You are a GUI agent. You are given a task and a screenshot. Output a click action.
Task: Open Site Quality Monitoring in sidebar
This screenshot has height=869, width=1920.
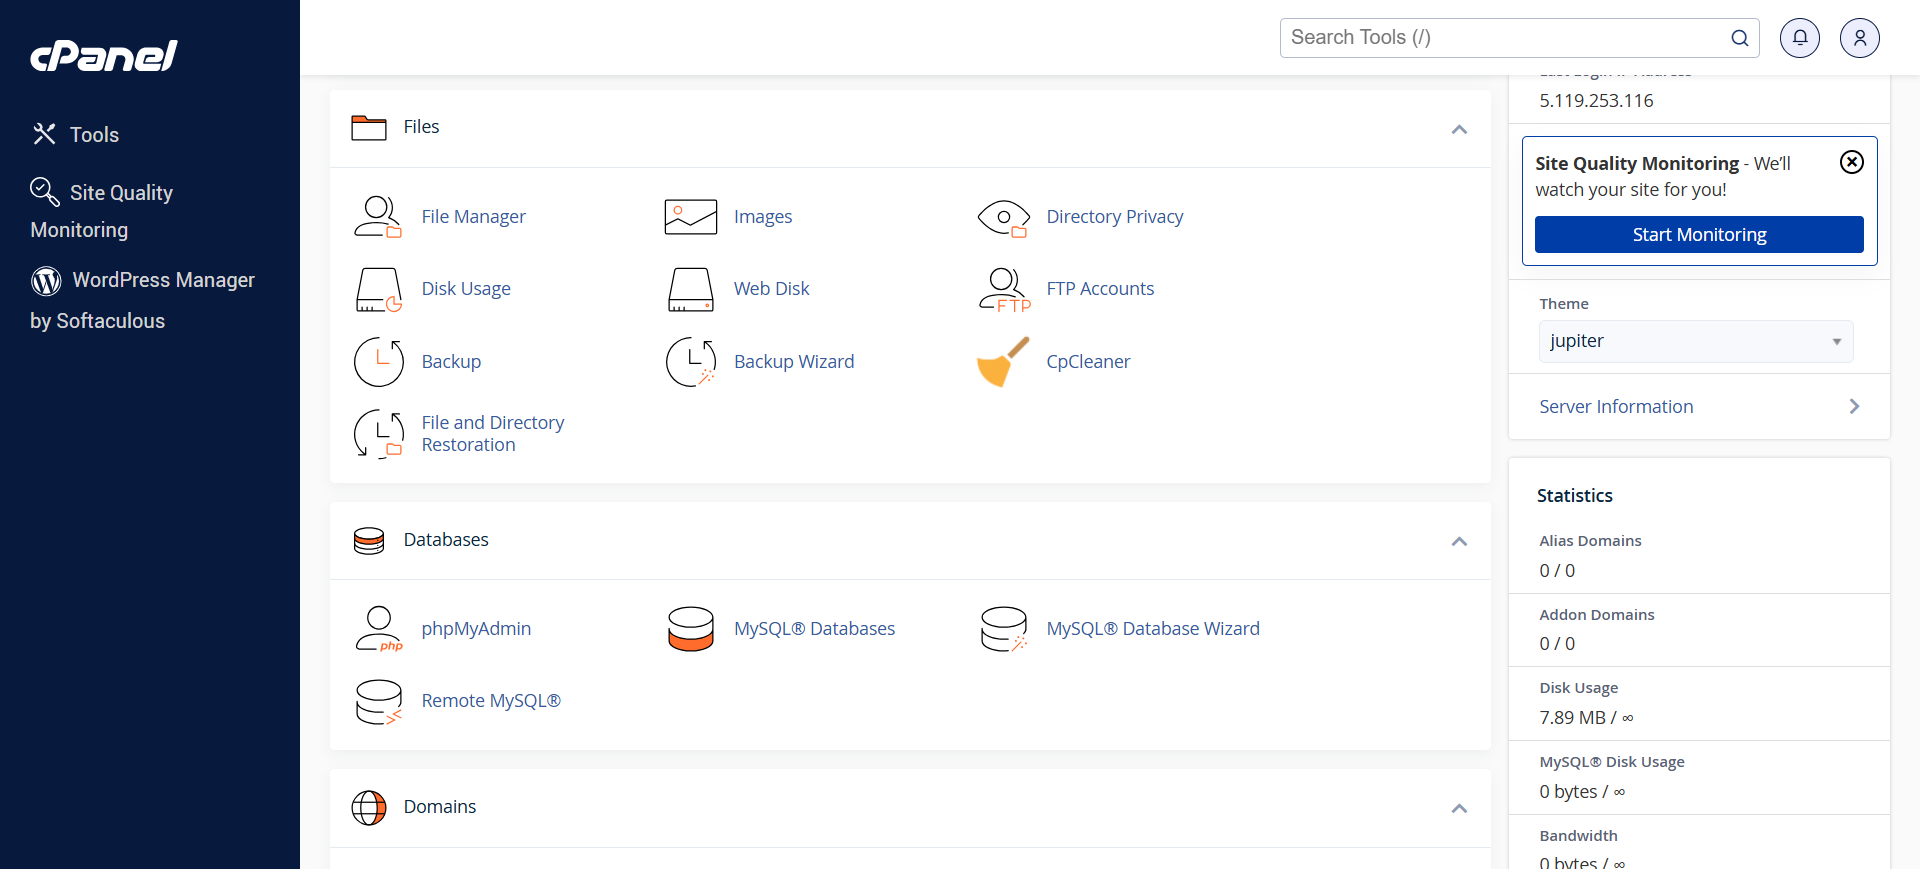click(102, 211)
